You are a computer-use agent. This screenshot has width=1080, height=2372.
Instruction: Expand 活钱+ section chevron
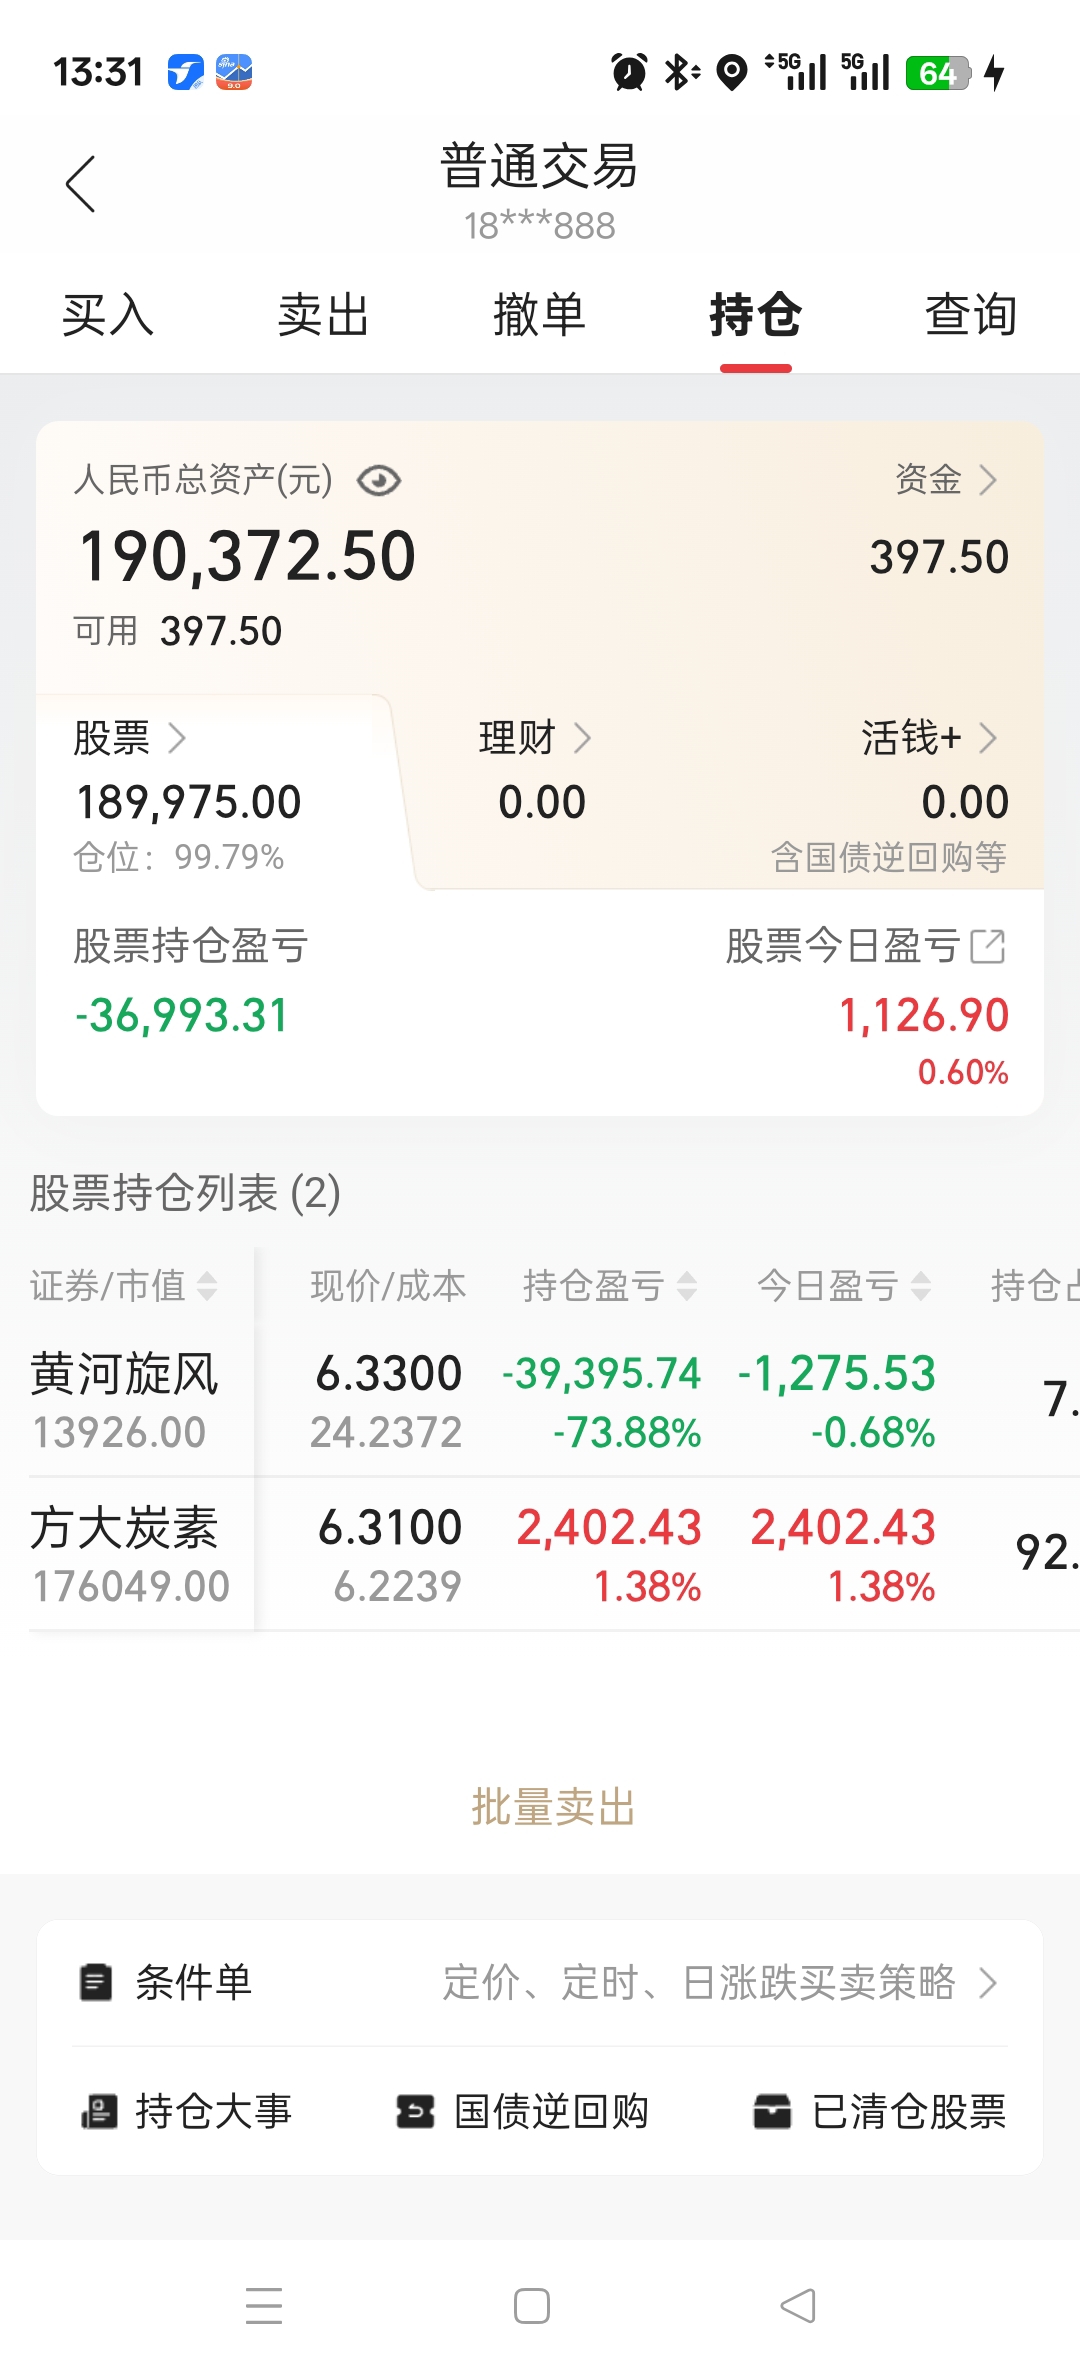988,738
